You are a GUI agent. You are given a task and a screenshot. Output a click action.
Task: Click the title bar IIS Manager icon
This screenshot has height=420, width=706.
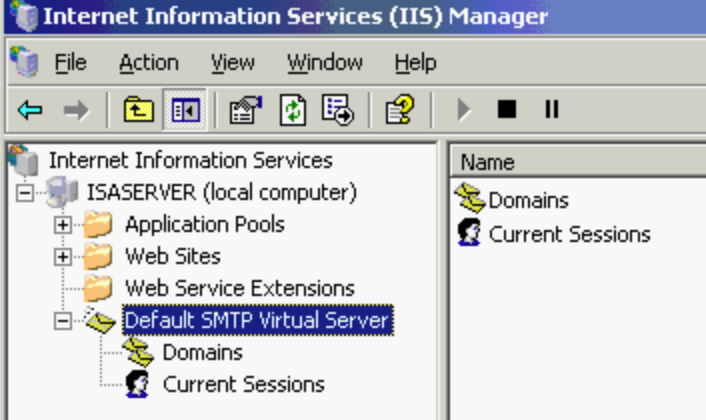(x=23, y=15)
